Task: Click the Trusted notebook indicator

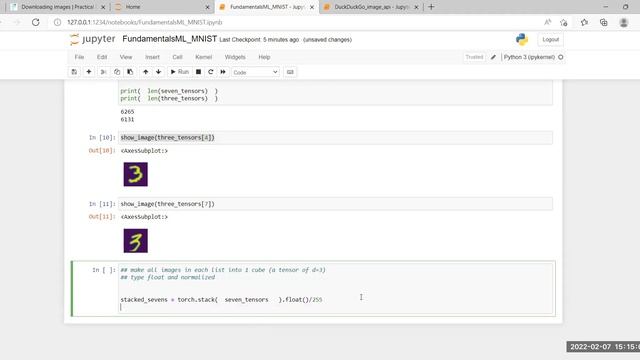Action: tap(474, 57)
